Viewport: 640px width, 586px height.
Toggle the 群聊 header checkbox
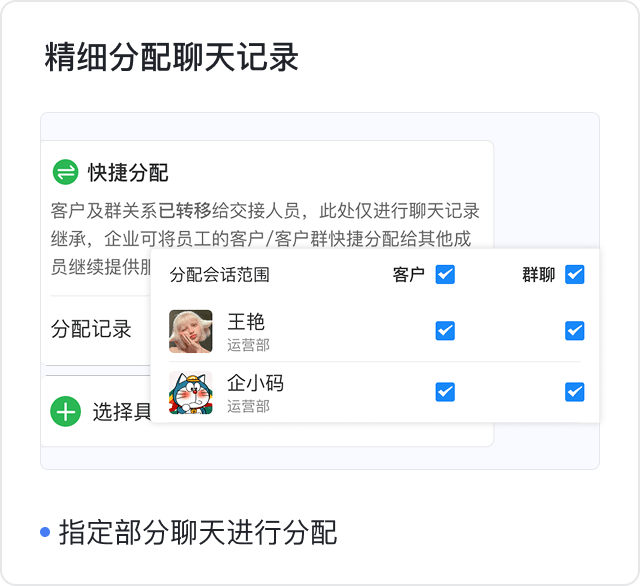coord(574,274)
